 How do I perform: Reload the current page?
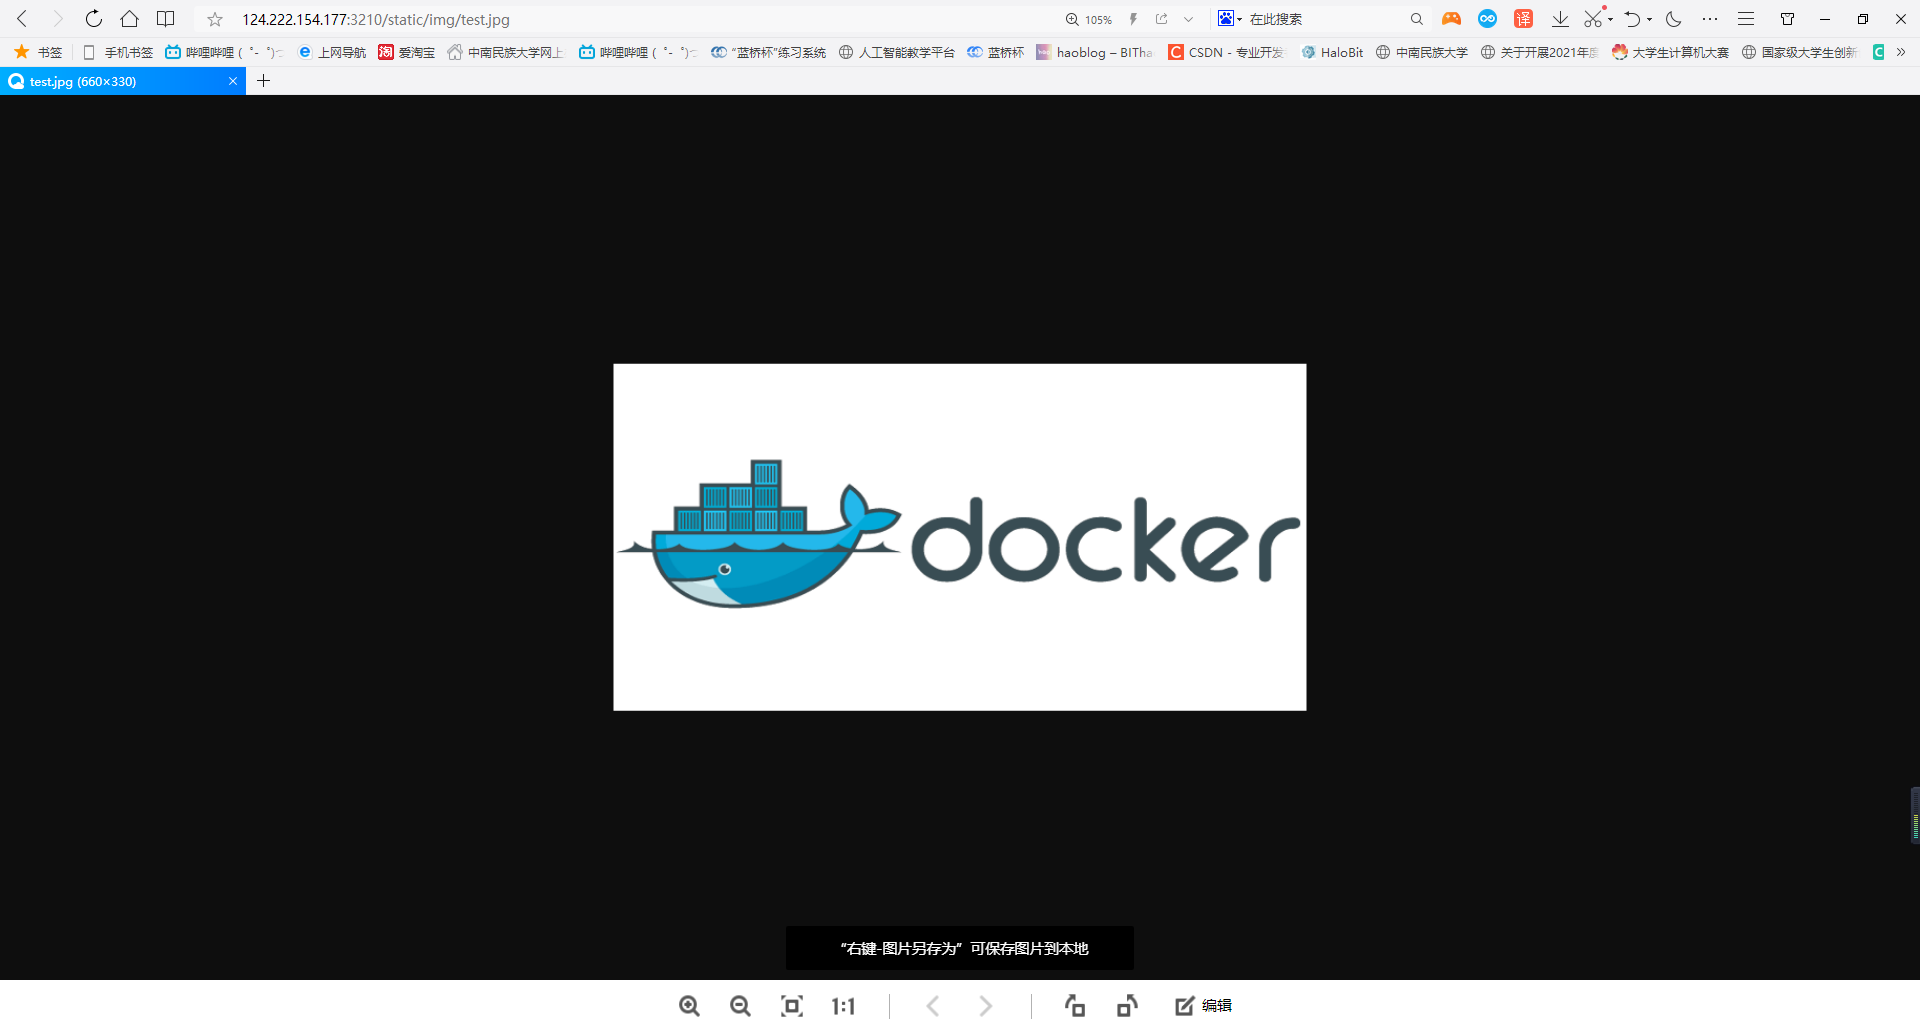(x=93, y=19)
